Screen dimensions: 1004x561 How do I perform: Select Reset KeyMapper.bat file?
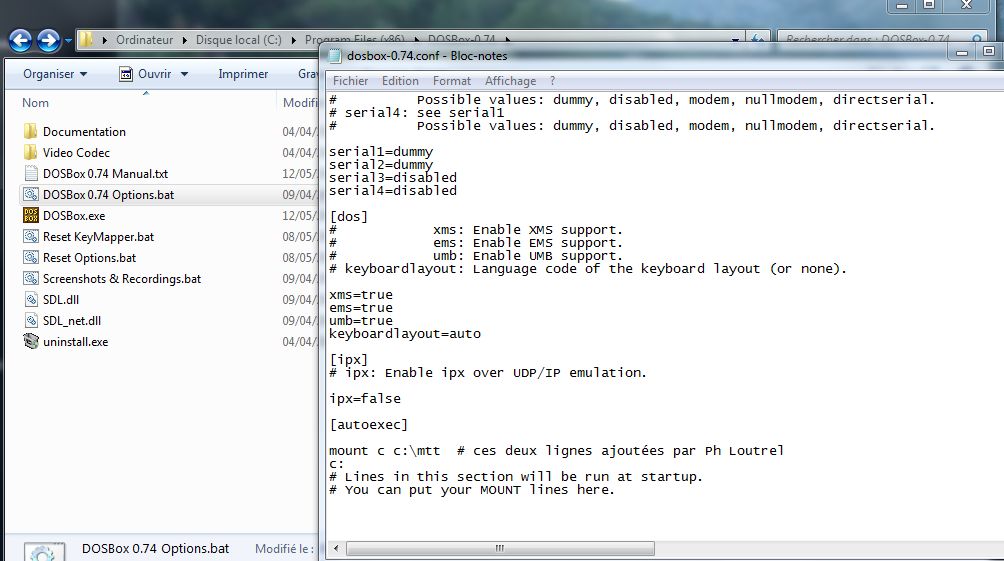click(98, 237)
